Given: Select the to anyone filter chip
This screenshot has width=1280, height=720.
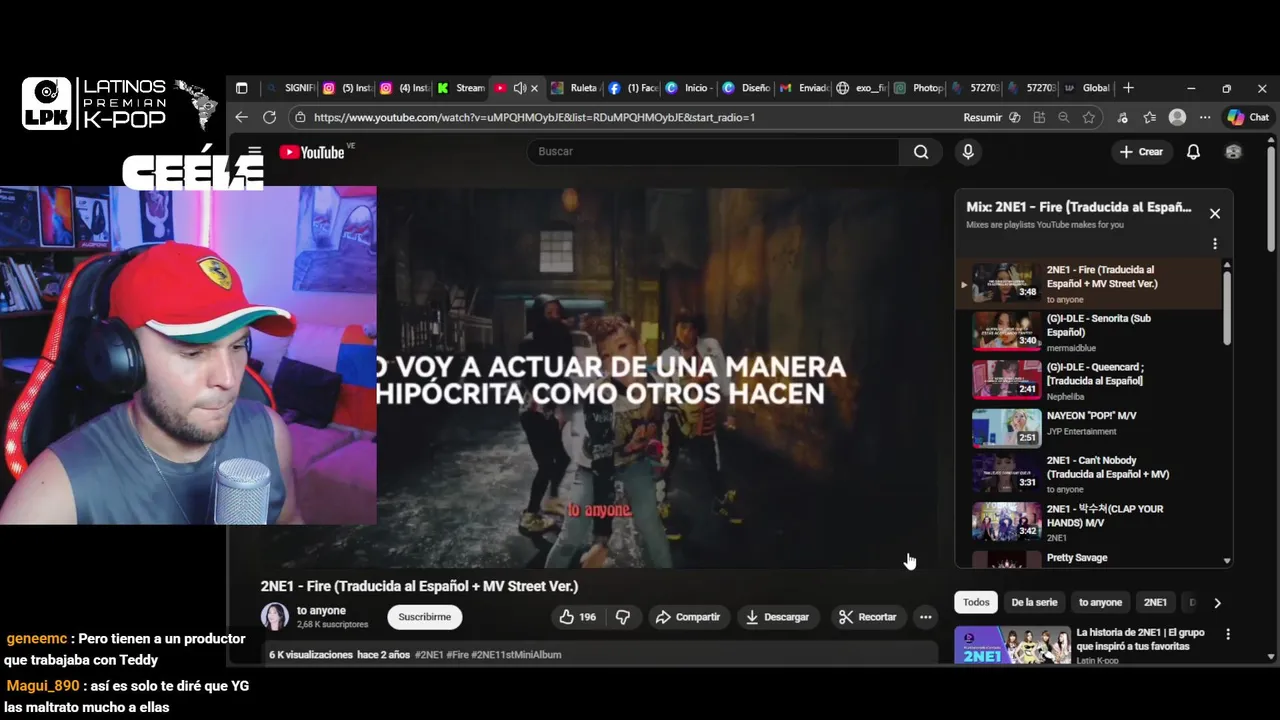Looking at the screenshot, I should click(1100, 602).
